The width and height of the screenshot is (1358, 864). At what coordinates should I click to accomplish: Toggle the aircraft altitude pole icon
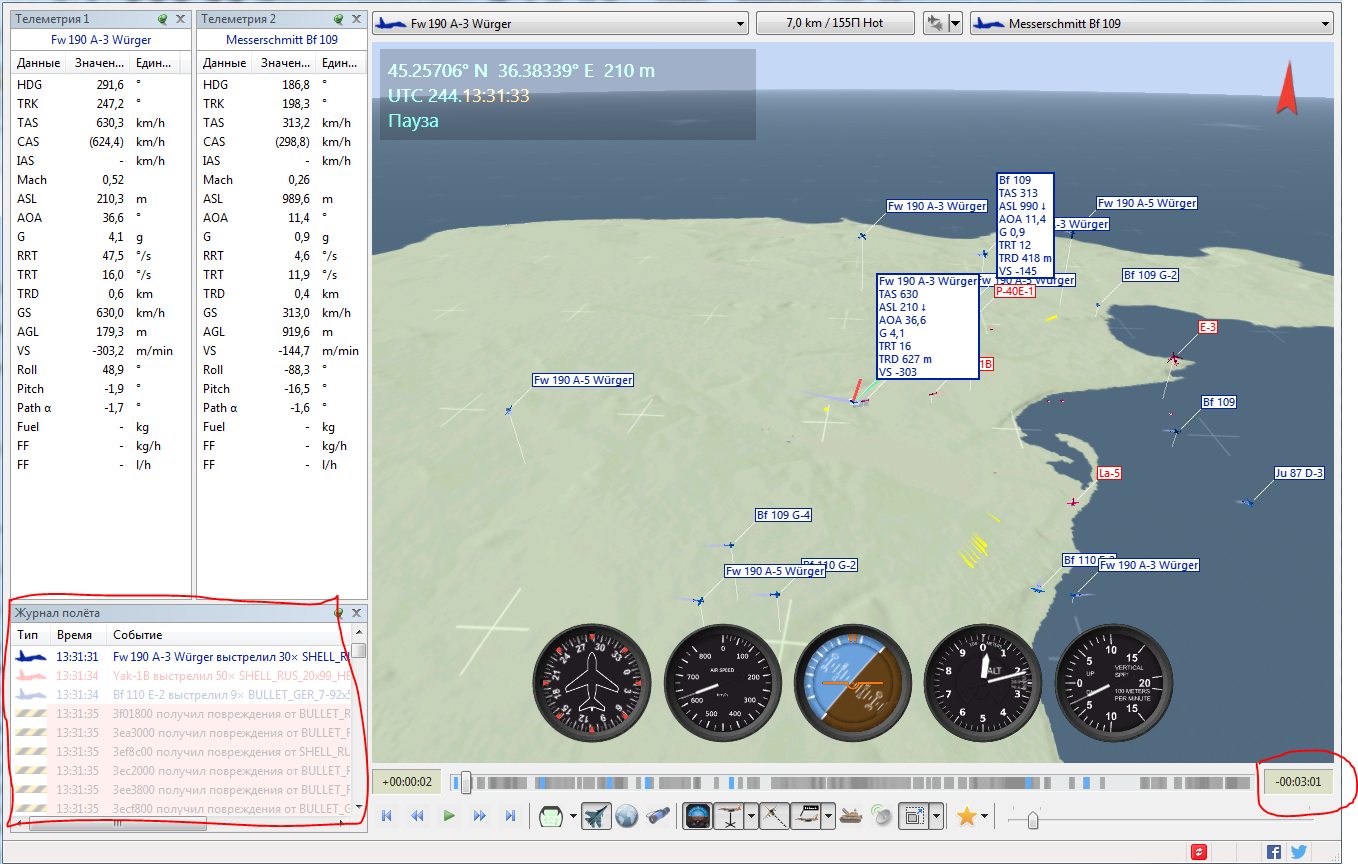click(x=727, y=816)
